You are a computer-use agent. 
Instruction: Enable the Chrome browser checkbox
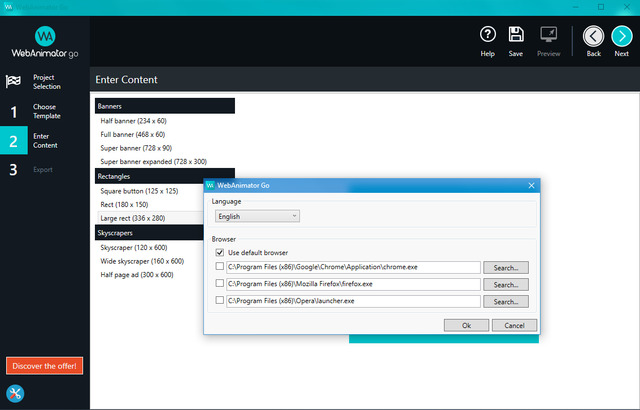[x=220, y=267]
